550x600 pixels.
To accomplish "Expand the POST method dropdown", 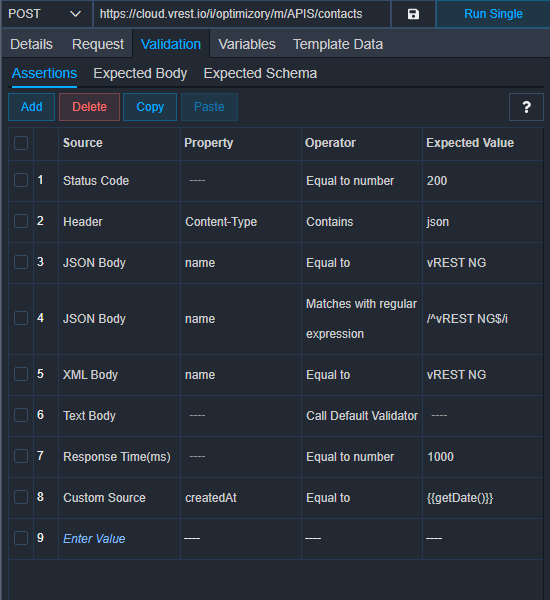I will [46, 14].
